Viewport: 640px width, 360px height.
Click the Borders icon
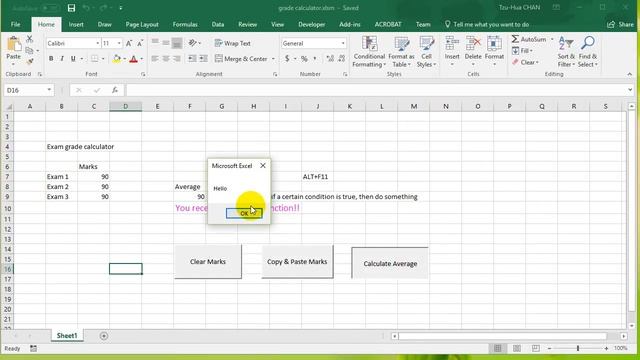[94, 59]
